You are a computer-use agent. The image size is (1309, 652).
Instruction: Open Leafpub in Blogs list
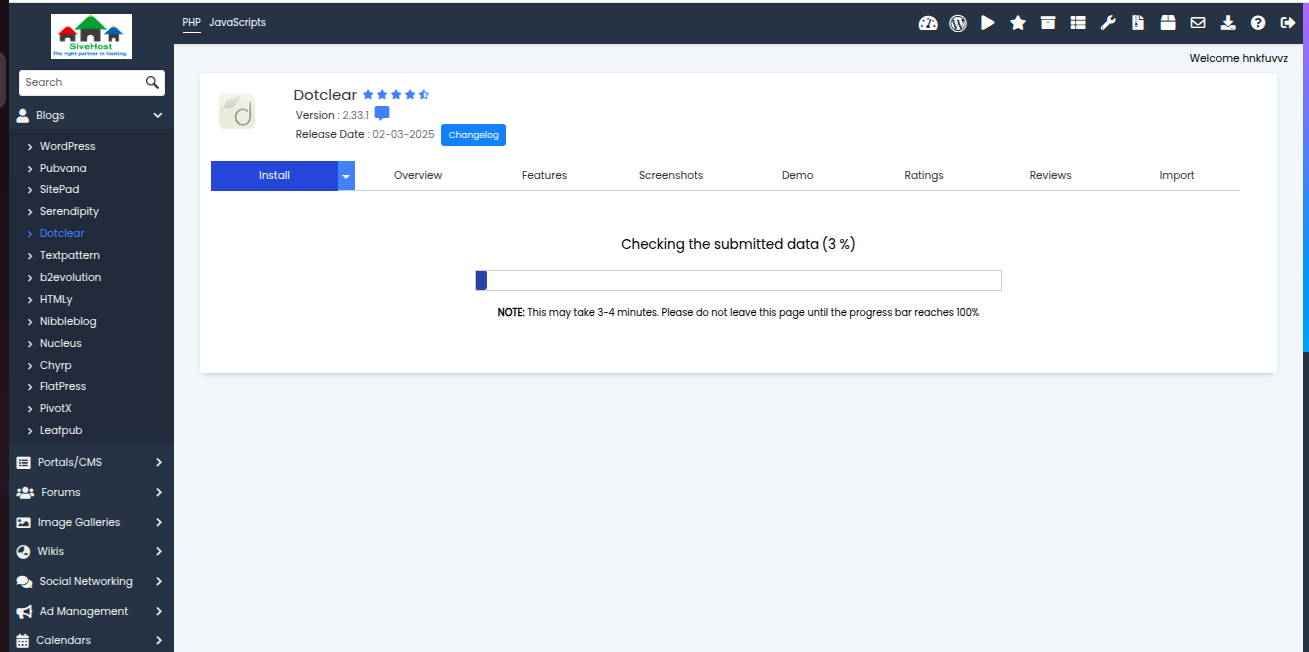61,431
